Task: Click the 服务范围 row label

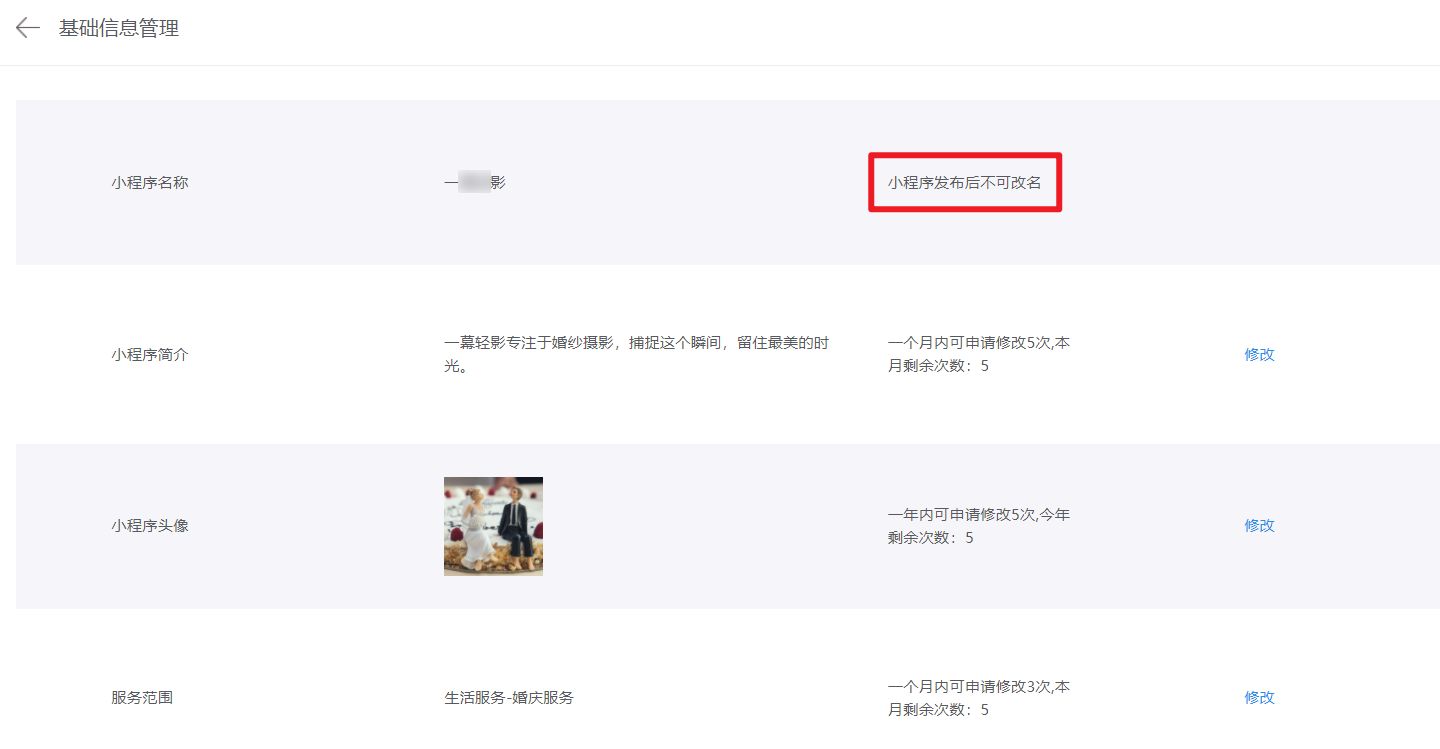Action: coord(142,697)
